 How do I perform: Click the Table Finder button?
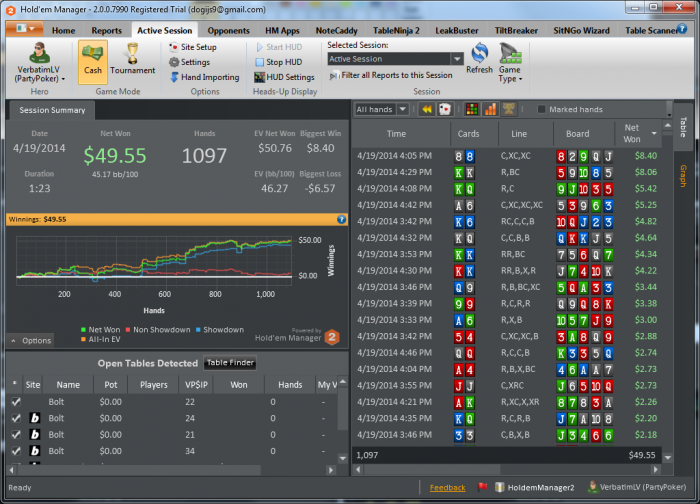pyautogui.click(x=230, y=363)
